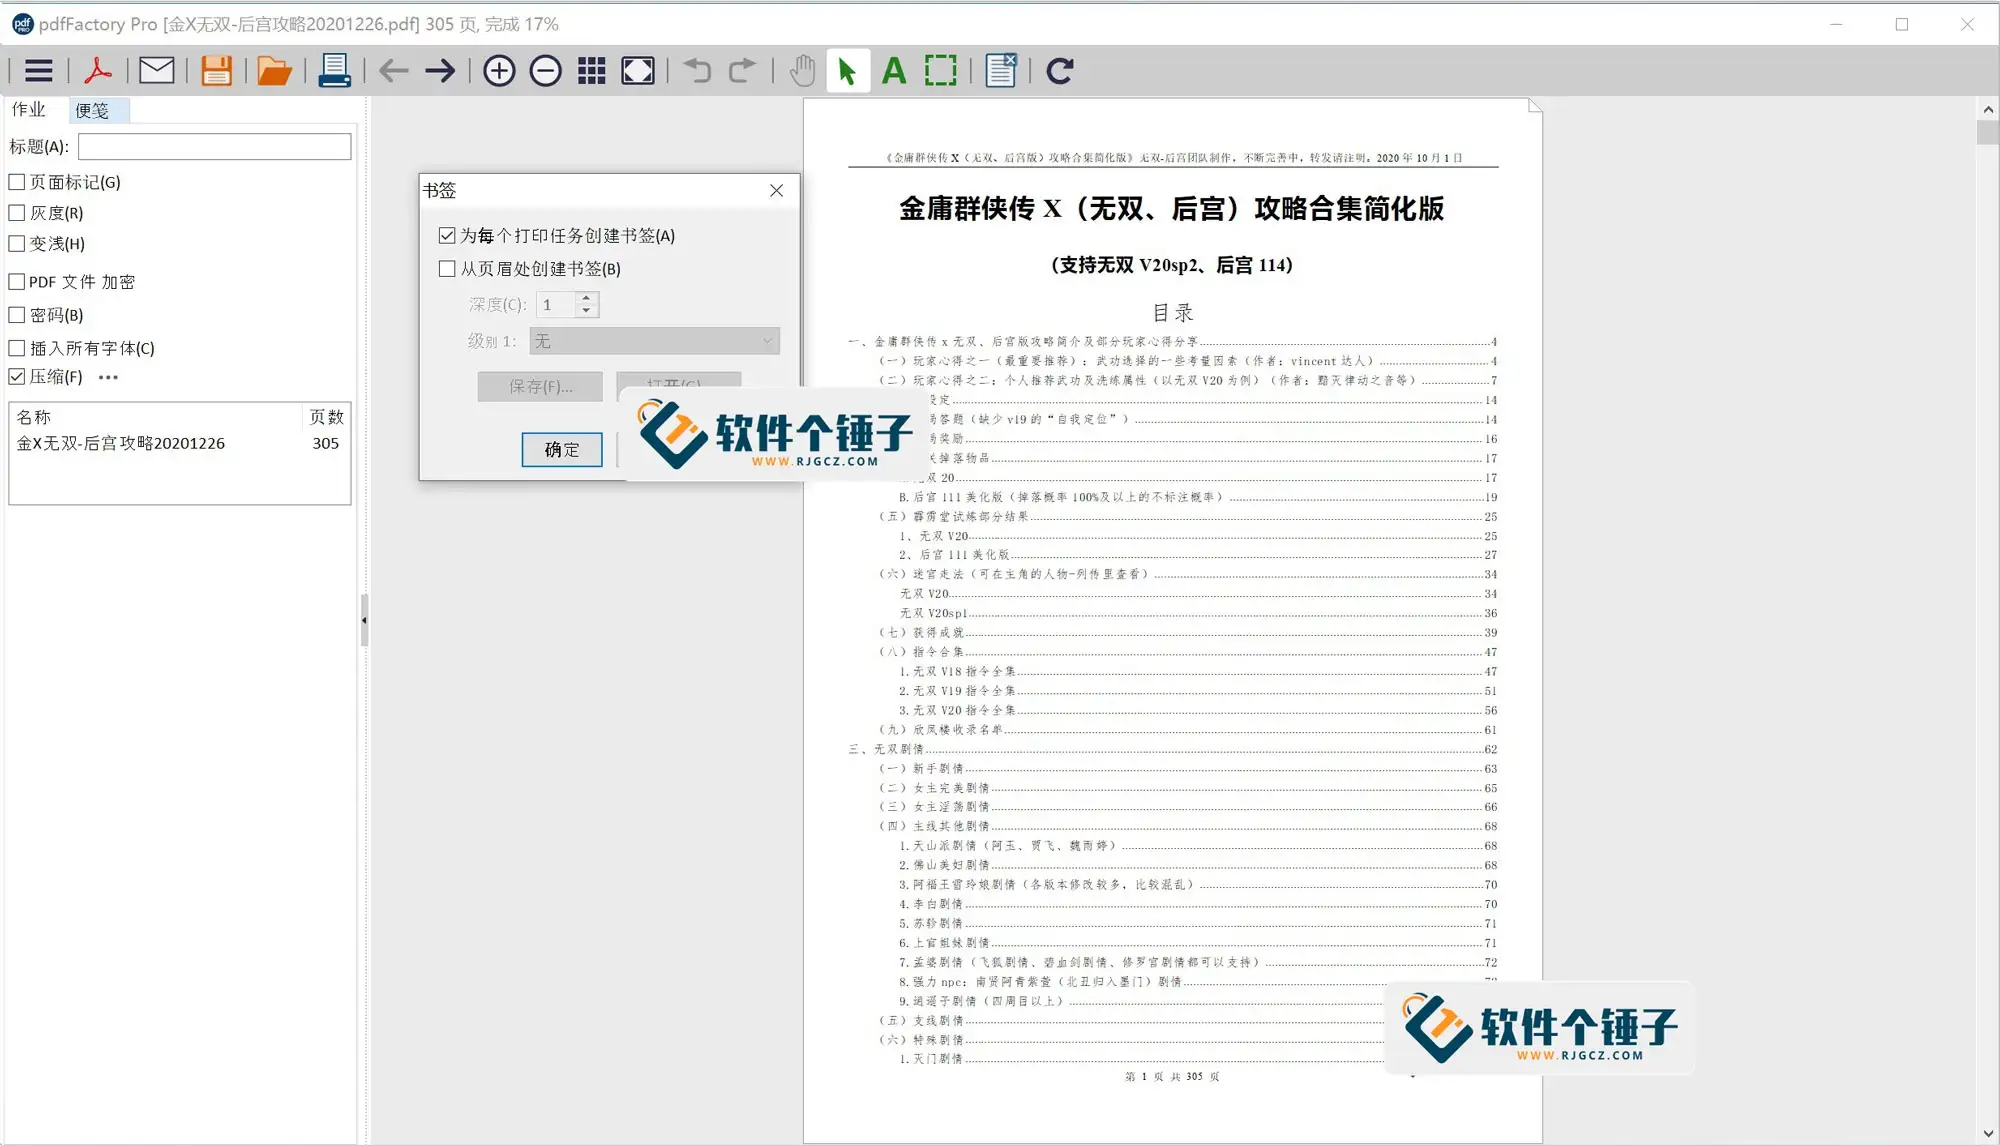Send PDF via email envelope icon
Screen dimensions: 2000x1146
[x=156, y=71]
